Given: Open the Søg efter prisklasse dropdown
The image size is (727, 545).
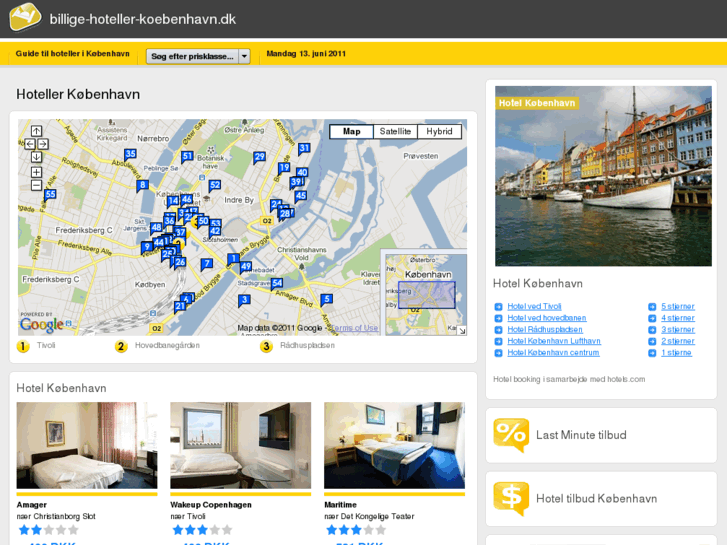Looking at the screenshot, I should click(x=198, y=56).
